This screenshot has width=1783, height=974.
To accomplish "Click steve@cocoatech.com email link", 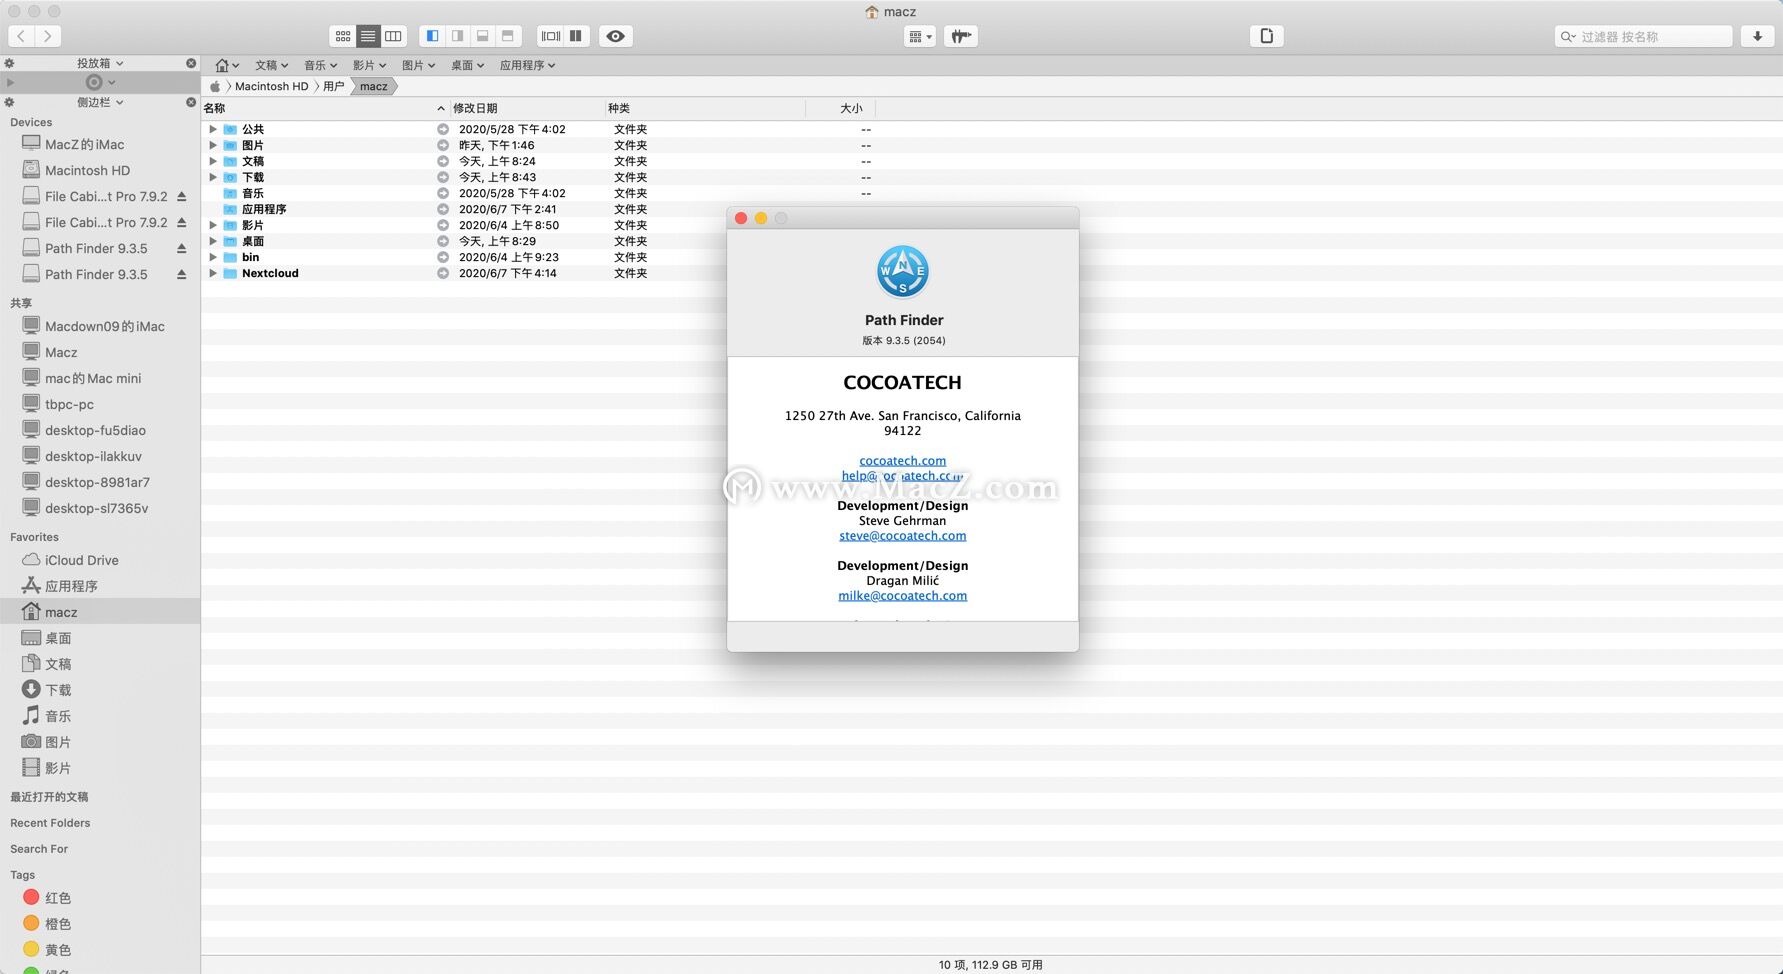I will (902, 536).
